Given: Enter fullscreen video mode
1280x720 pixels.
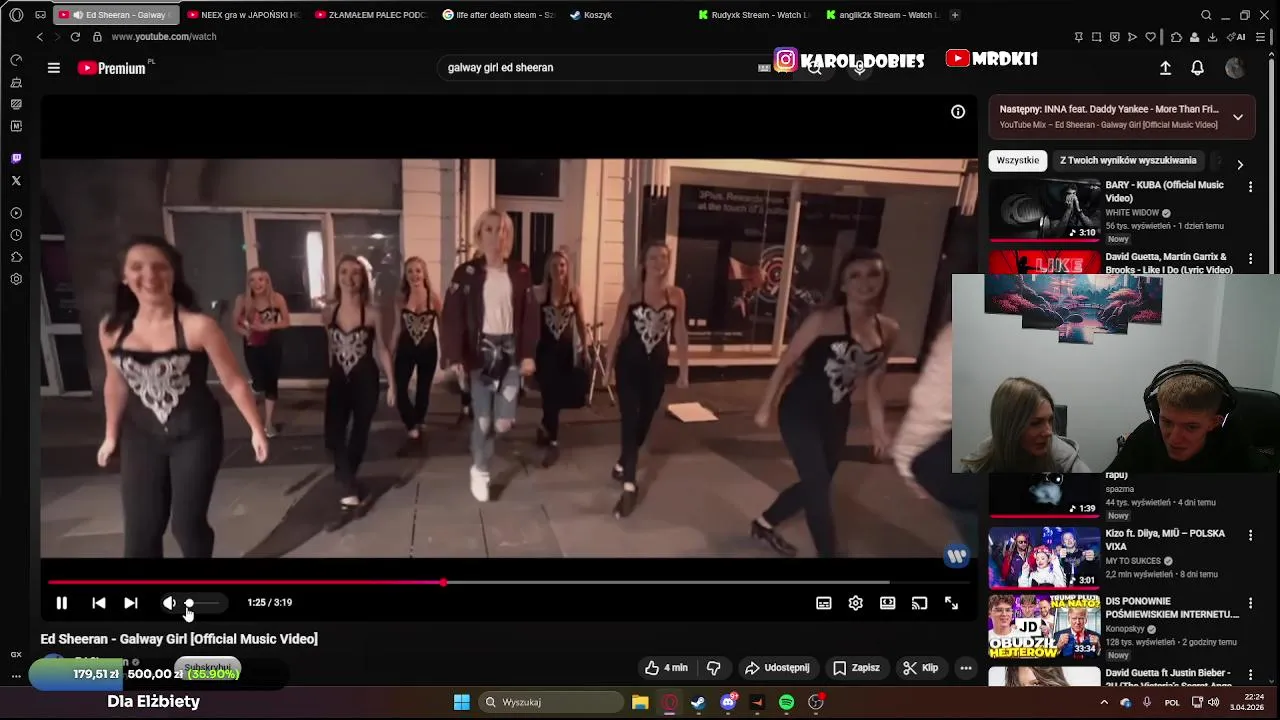Looking at the screenshot, I should pyautogui.click(x=951, y=603).
